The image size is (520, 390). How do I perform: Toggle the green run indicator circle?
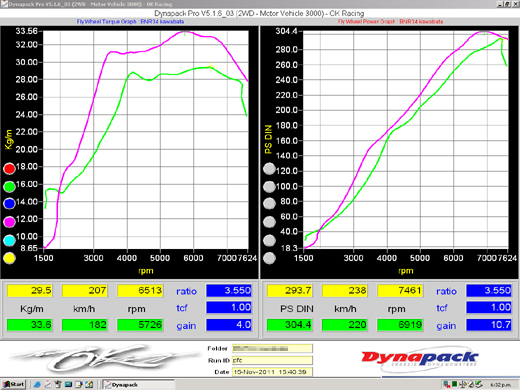pos(9,187)
